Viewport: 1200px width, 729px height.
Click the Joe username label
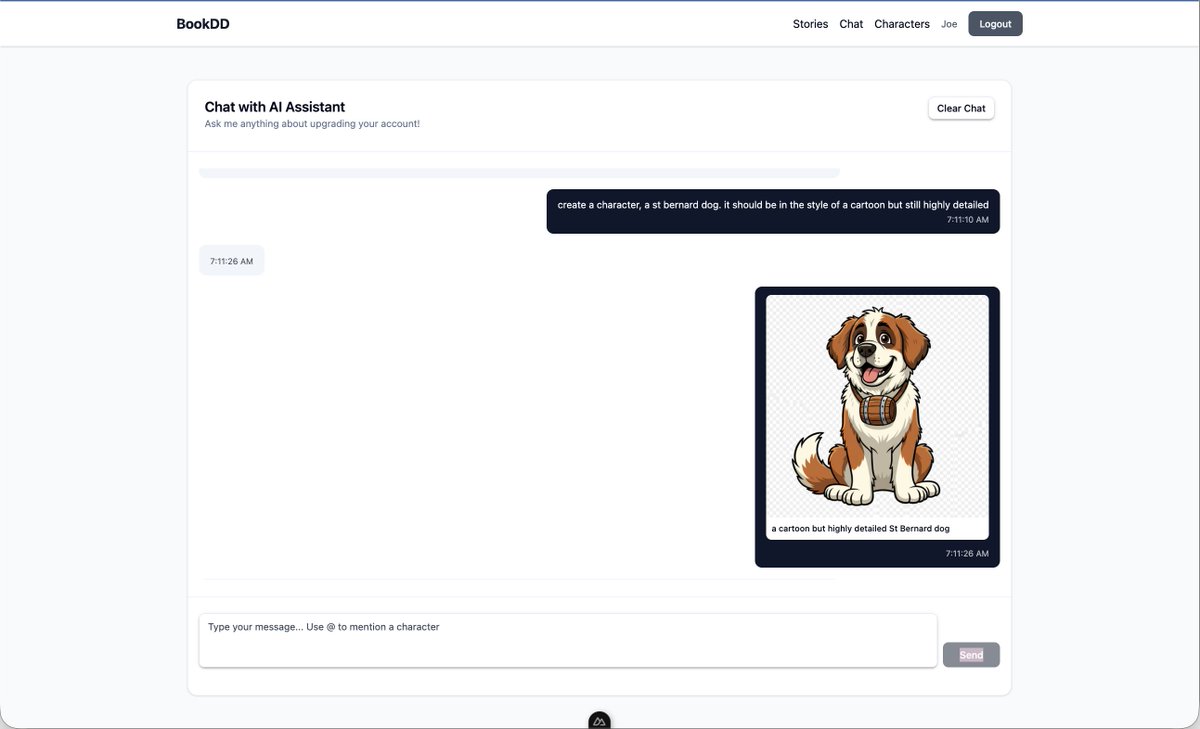[x=949, y=24]
